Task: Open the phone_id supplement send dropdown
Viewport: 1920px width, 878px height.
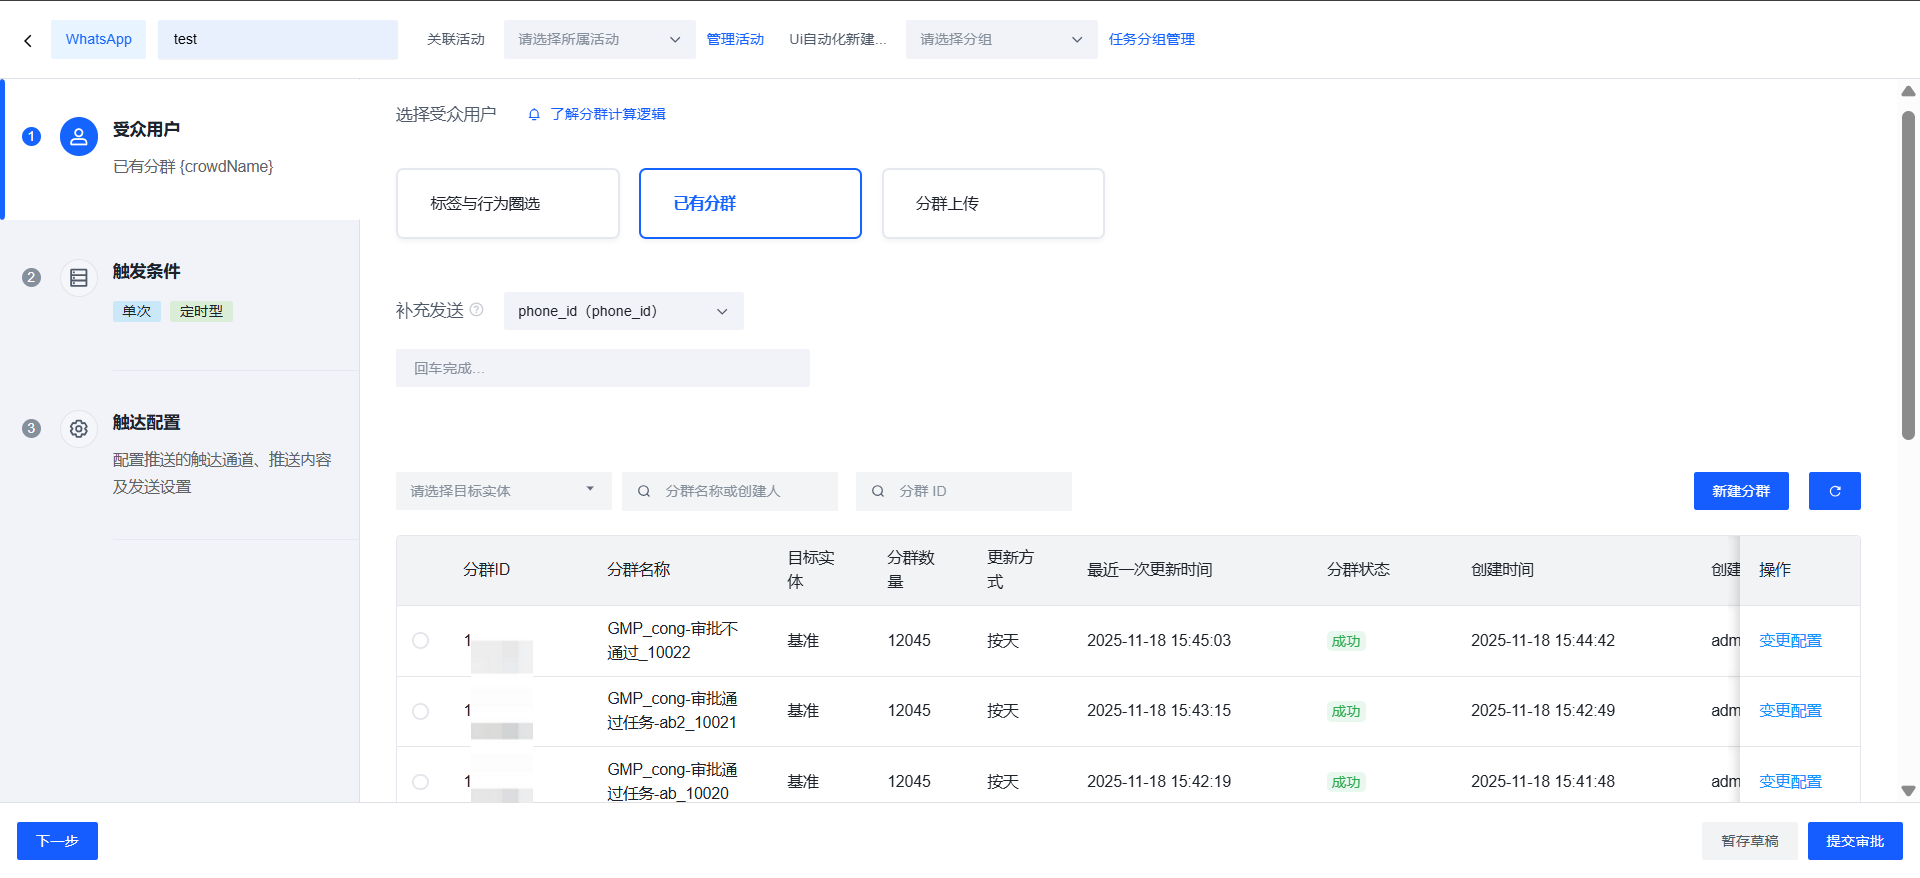Action: [x=623, y=311]
